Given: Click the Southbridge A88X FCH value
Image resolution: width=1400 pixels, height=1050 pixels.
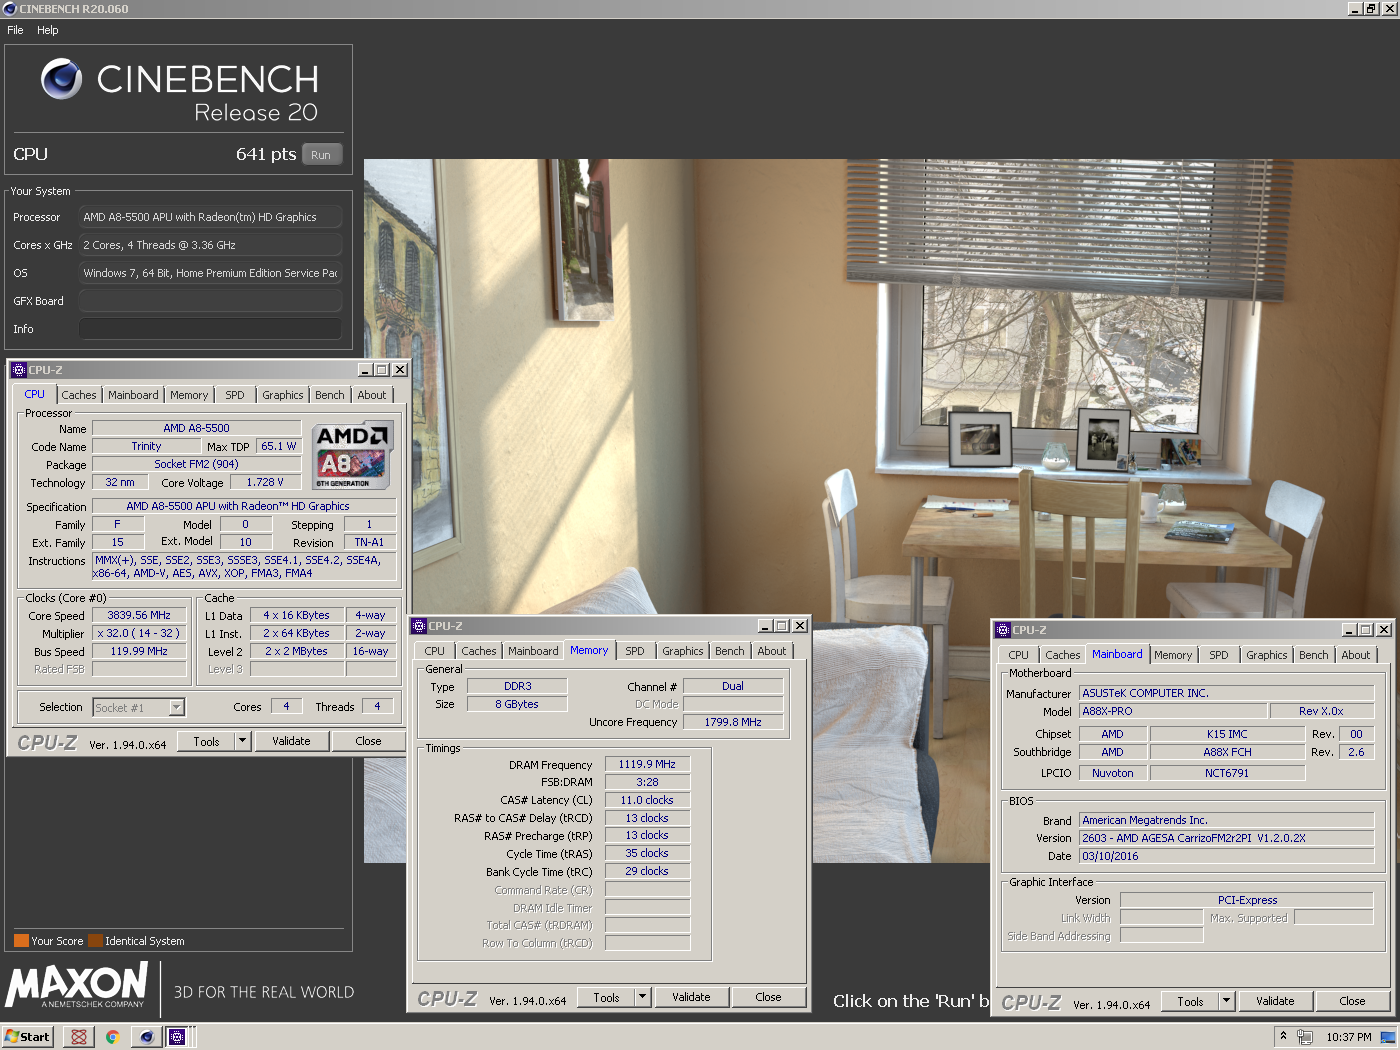Looking at the screenshot, I should 1227,752.
